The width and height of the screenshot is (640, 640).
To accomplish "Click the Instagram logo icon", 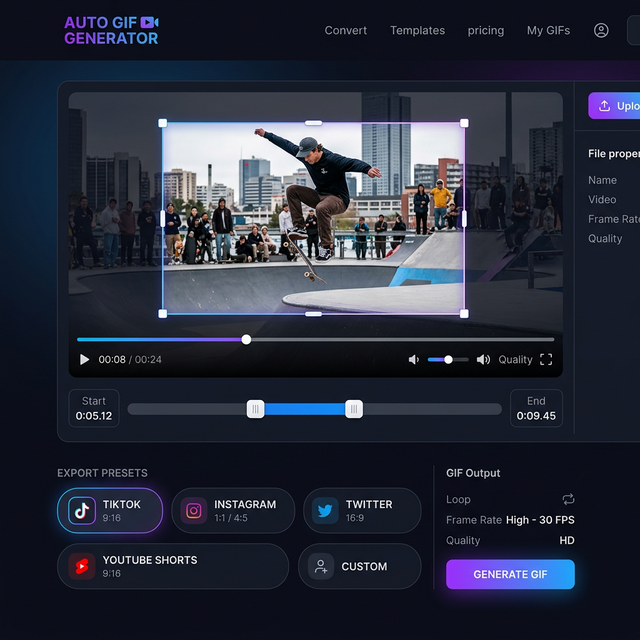I will click(193, 510).
